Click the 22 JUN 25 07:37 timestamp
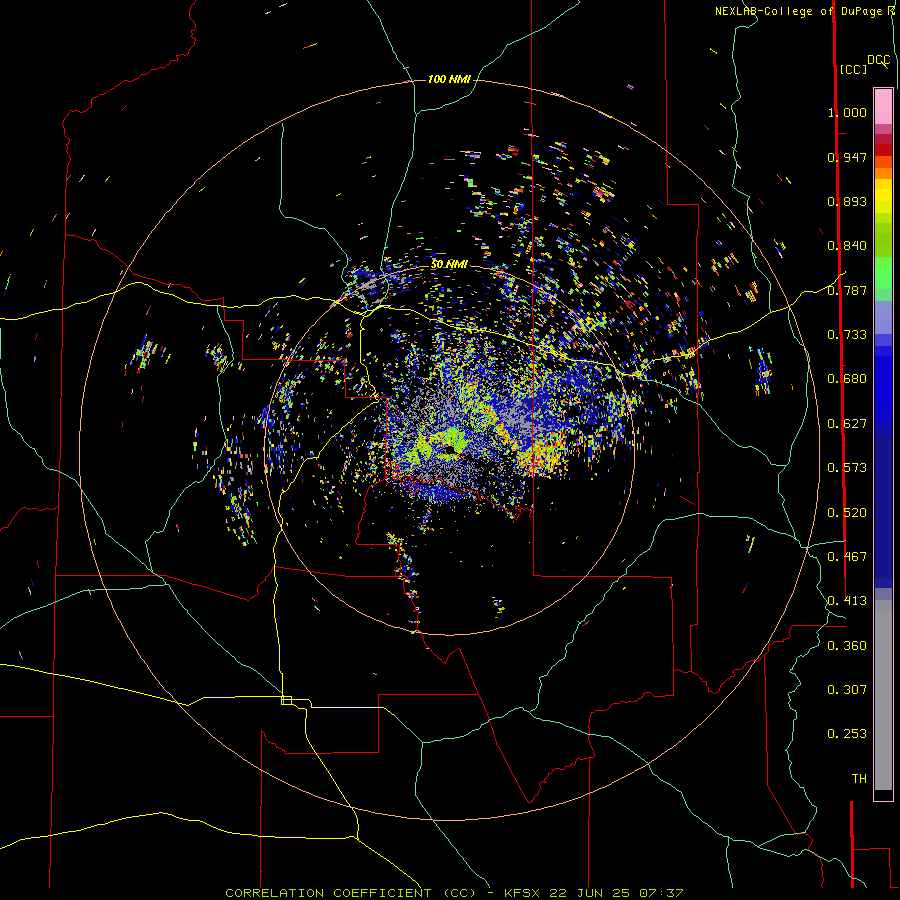Screen dimensions: 900x900 click(616, 893)
